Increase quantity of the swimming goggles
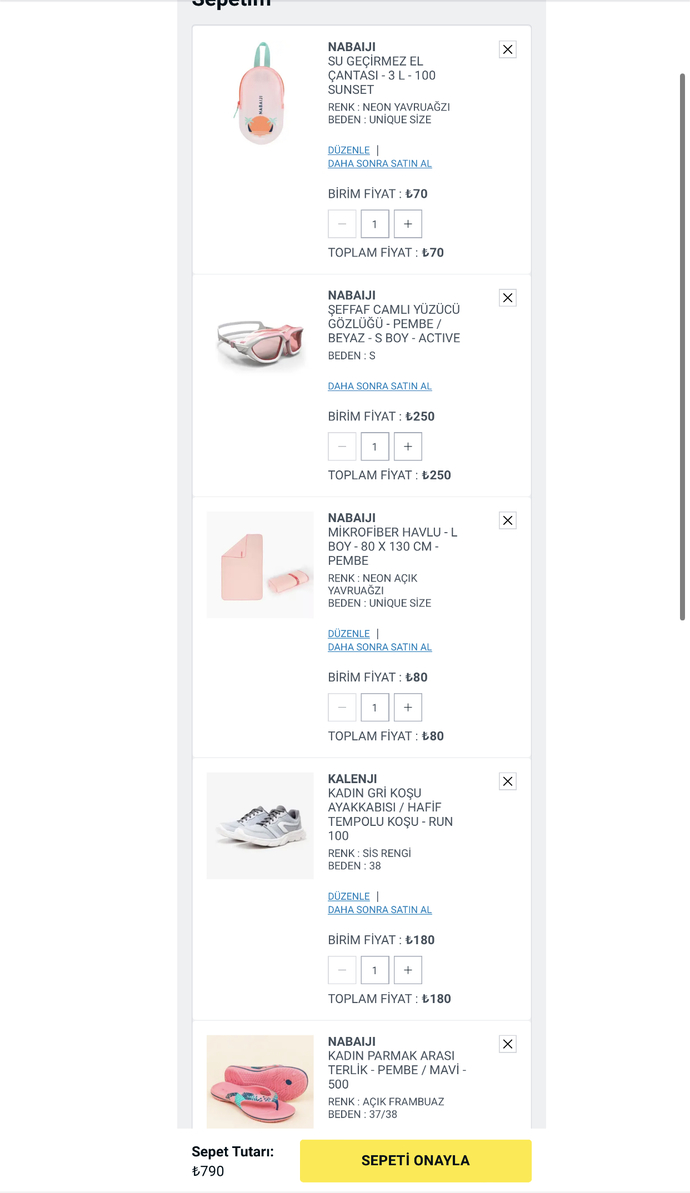This screenshot has width=690, height=1193. pyautogui.click(x=408, y=447)
